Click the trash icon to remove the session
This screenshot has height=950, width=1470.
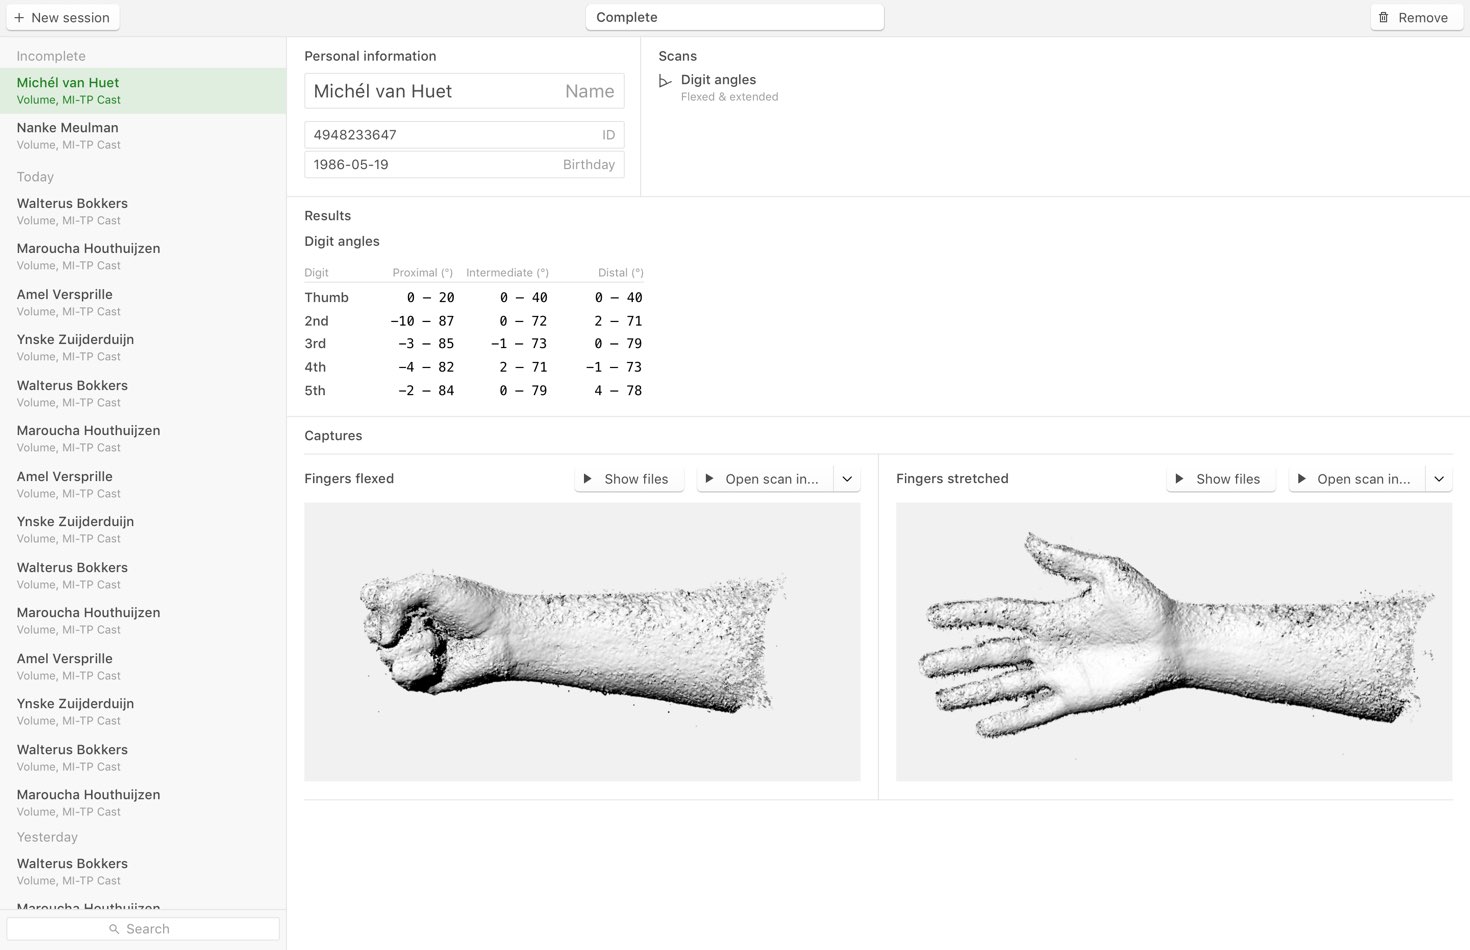point(1384,18)
